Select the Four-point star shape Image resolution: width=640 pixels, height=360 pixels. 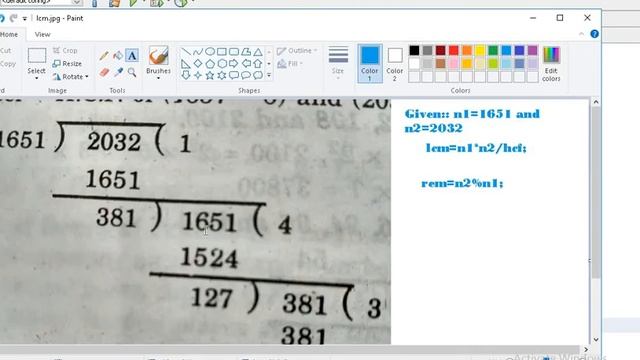coord(198,75)
